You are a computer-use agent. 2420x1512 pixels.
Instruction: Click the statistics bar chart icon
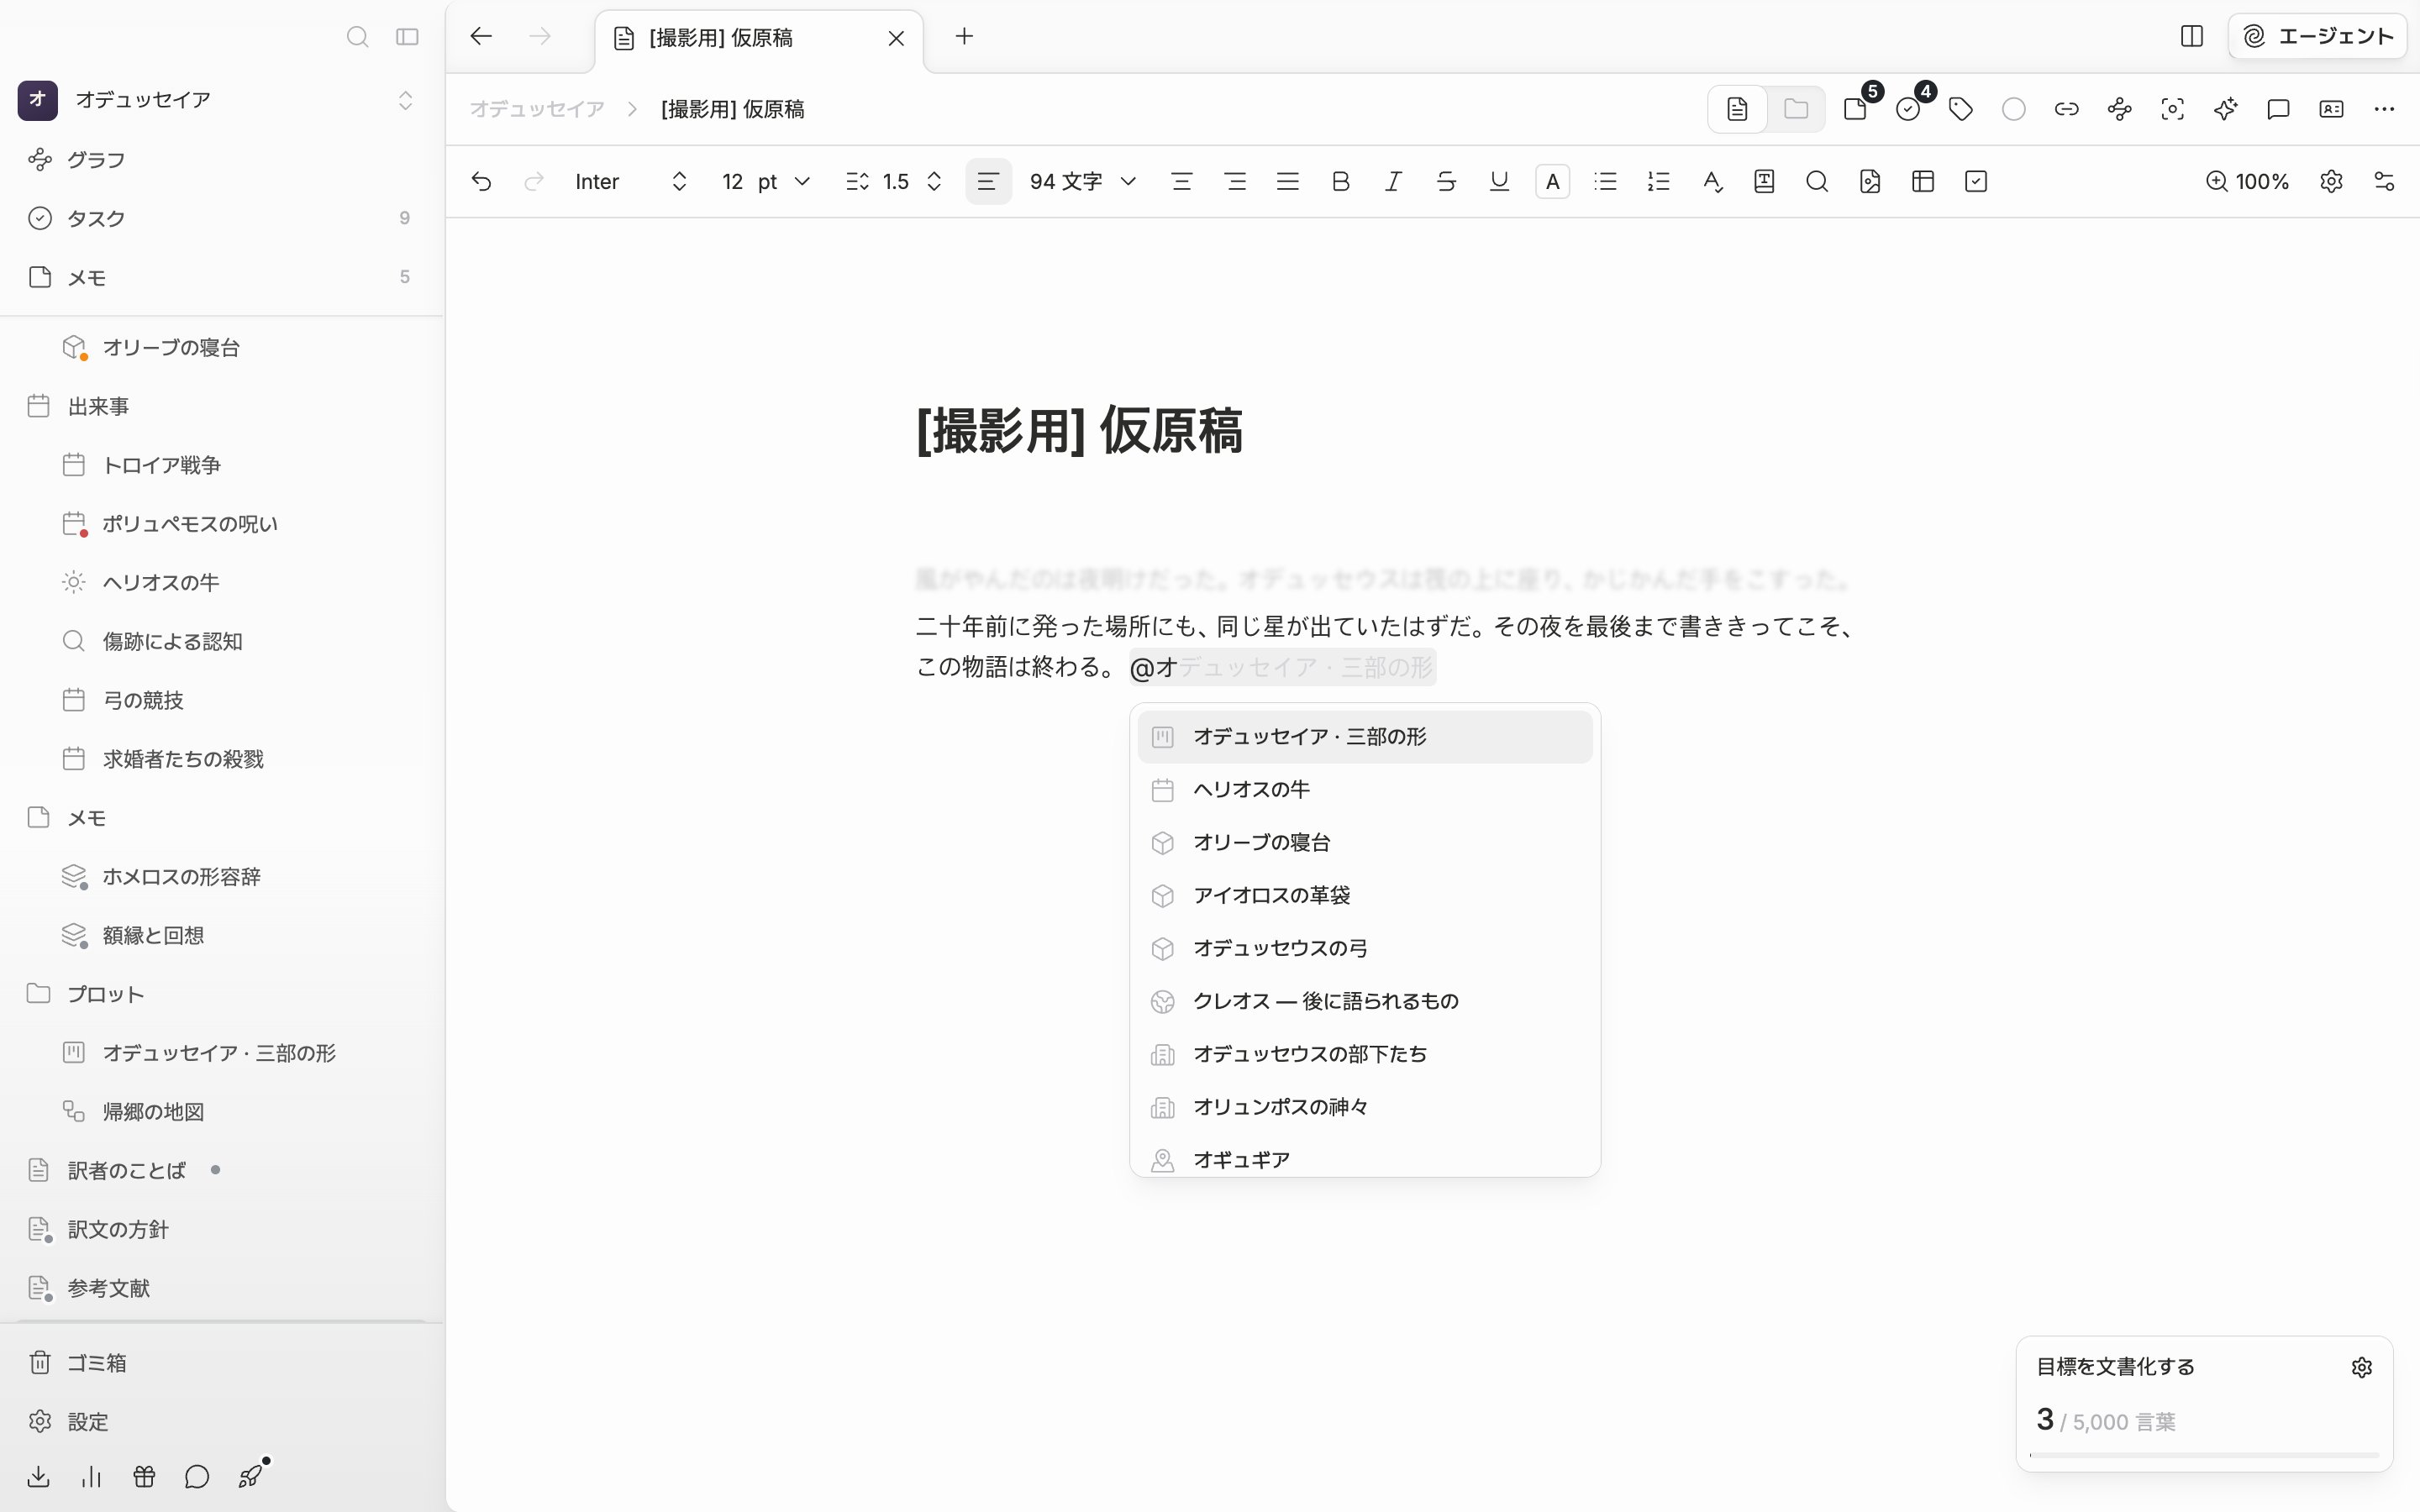coord(92,1477)
